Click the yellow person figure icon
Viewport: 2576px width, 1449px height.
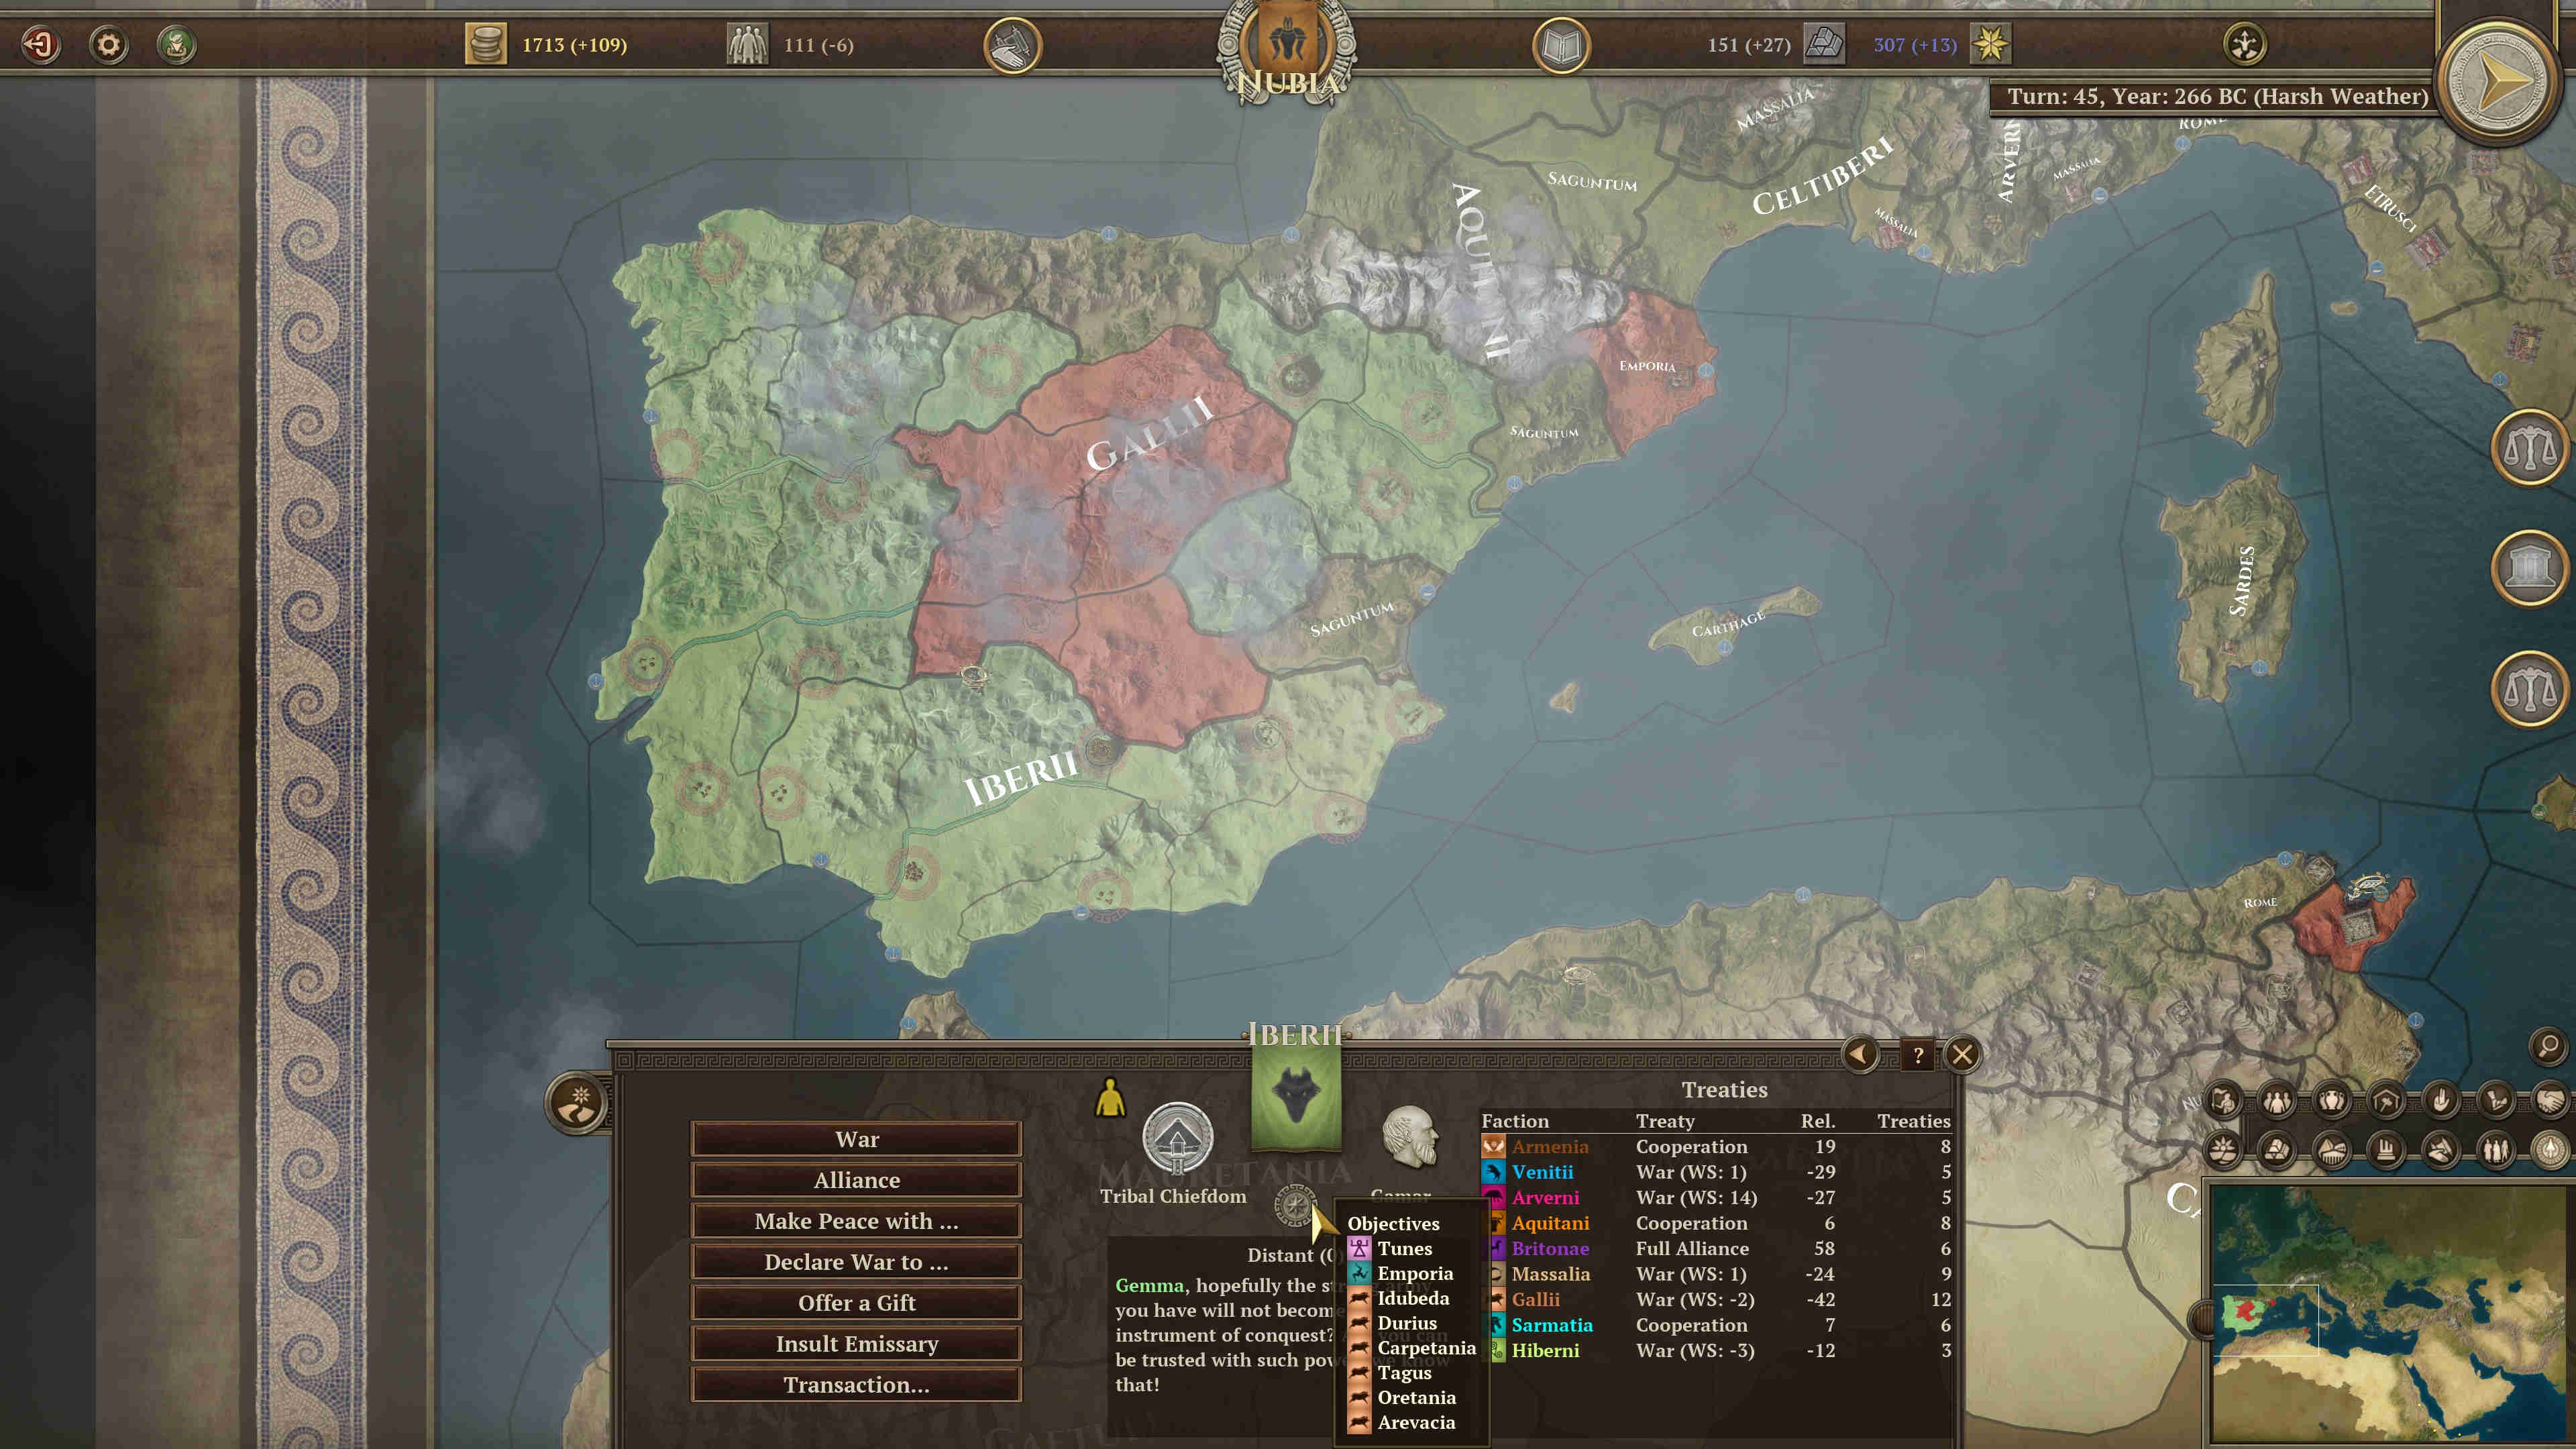[x=1110, y=1097]
